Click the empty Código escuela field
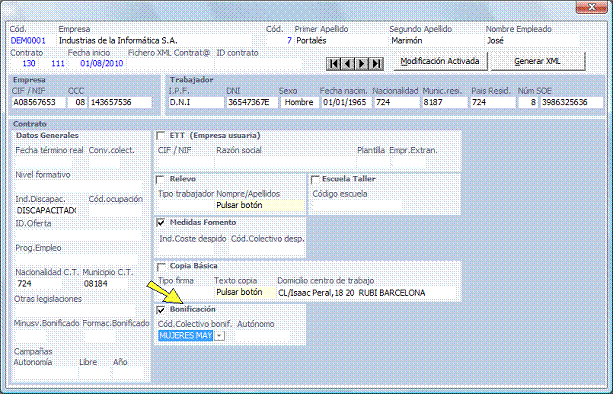This screenshot has height=395, width=614. pos(356,205)
